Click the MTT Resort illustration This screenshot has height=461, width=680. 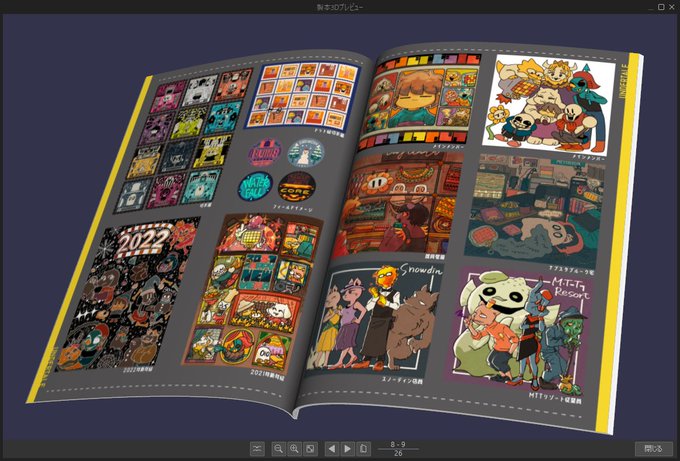click(x=520, y=331)
